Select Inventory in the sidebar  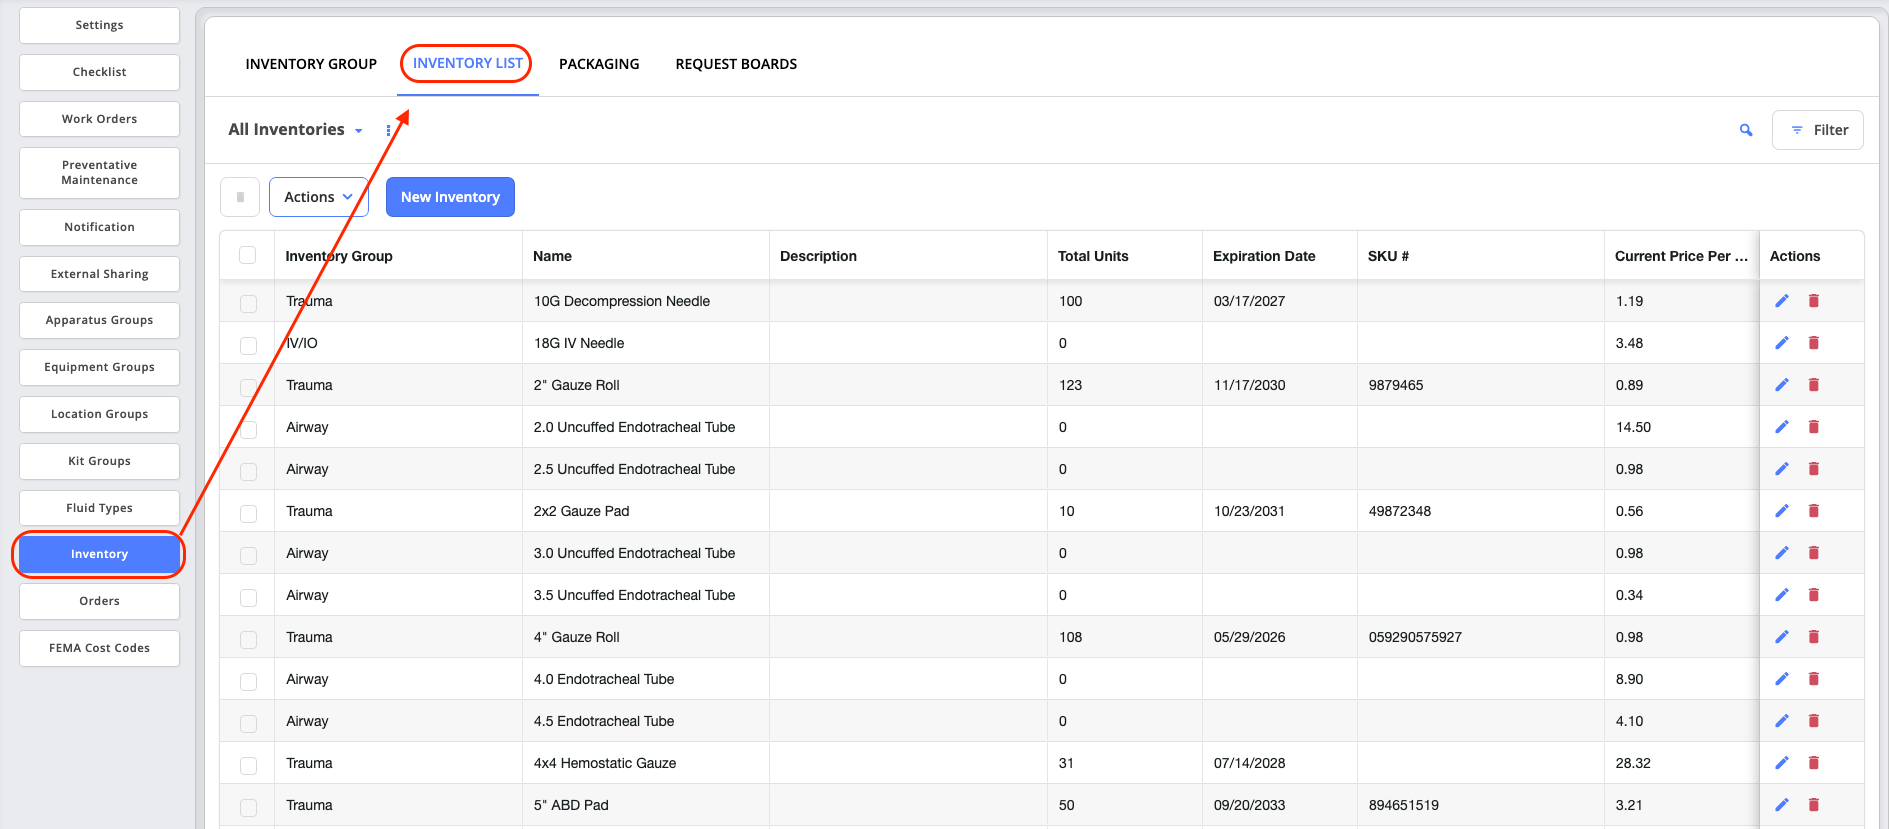(x=99, y=554)
